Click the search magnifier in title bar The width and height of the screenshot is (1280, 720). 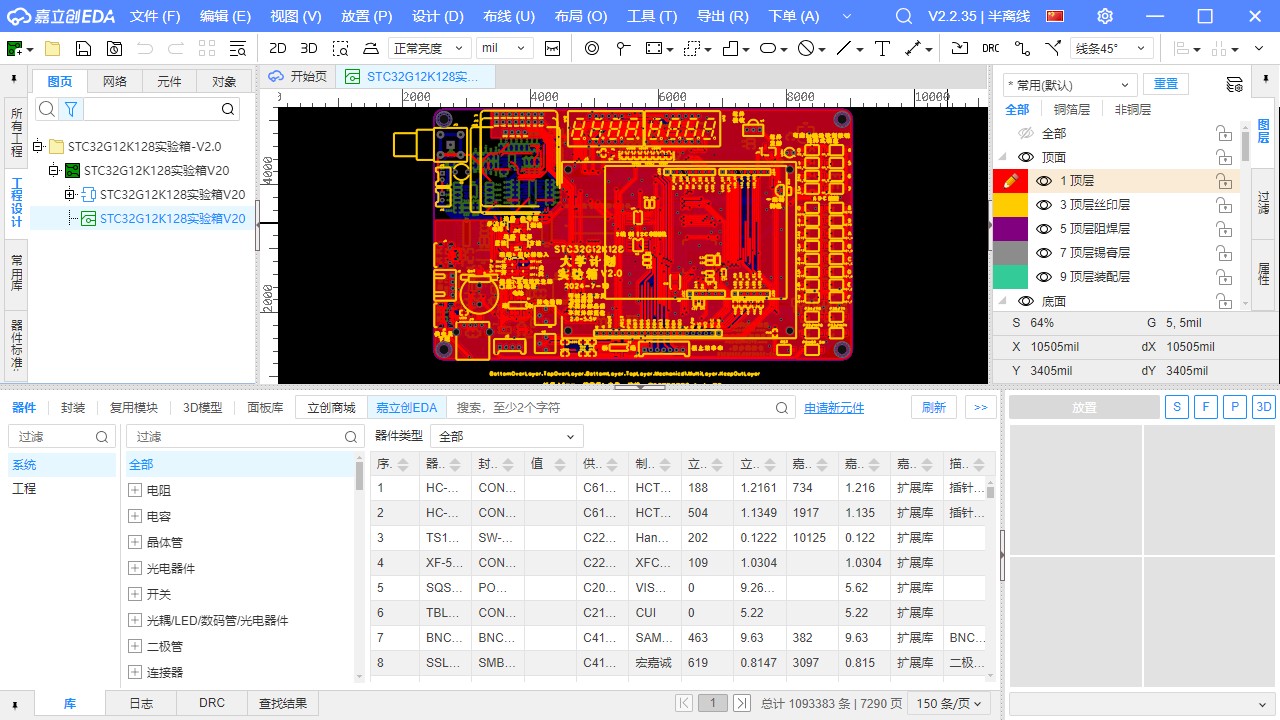click(903, 16)
